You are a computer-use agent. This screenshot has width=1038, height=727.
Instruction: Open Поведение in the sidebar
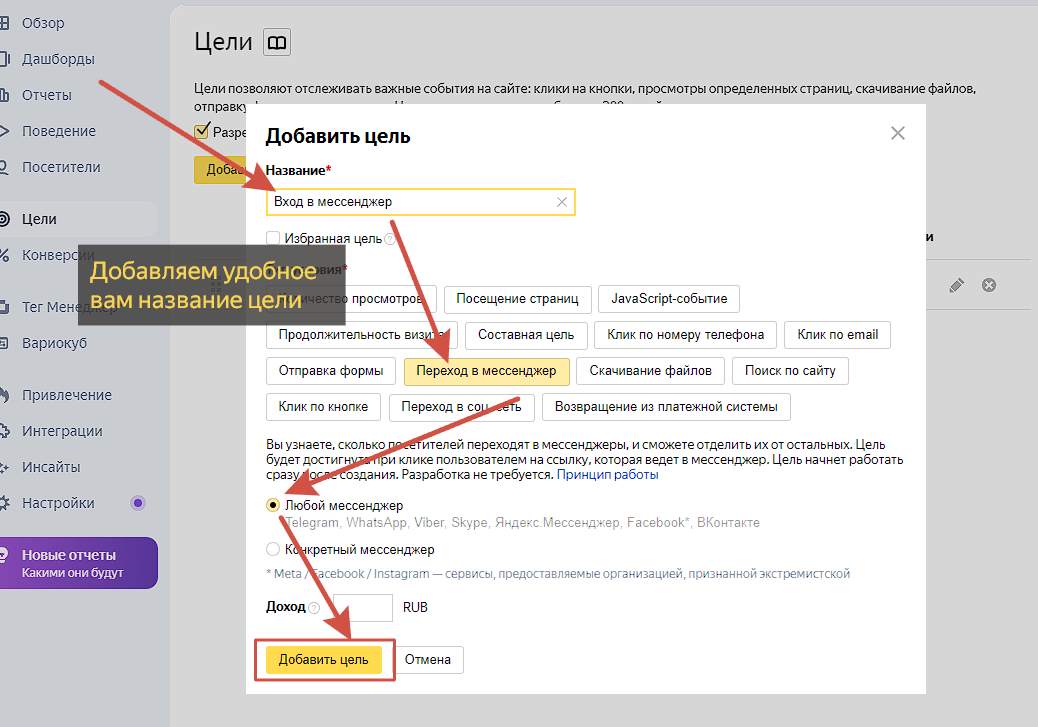[59, 131]
